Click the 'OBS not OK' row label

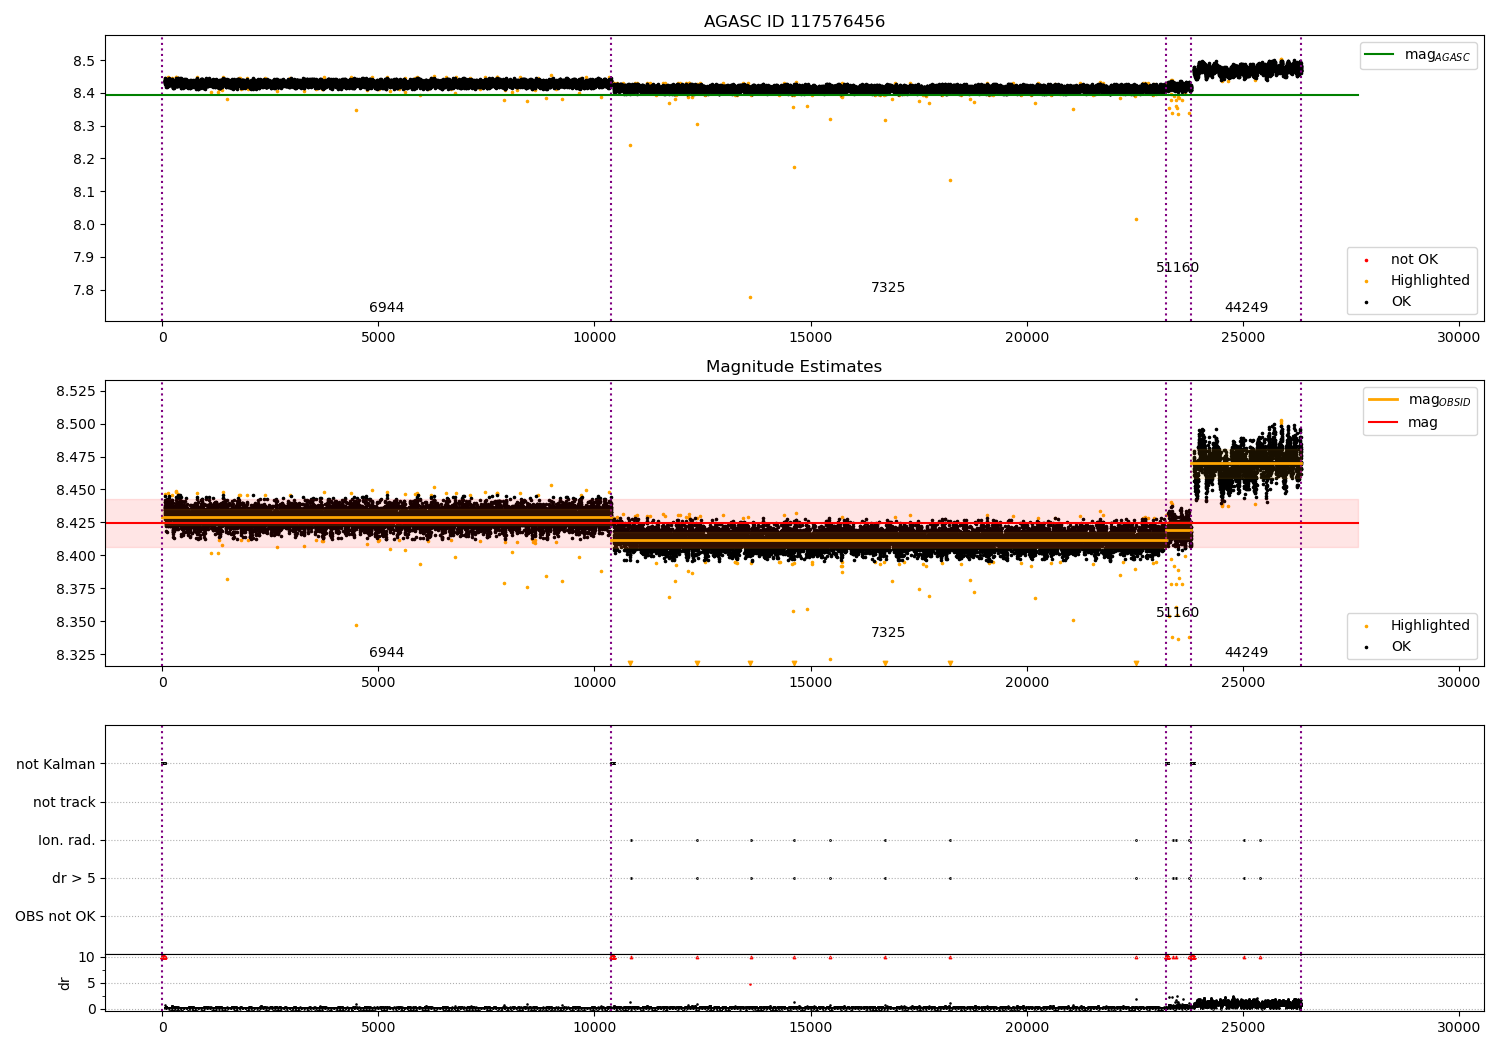click(55, 917)
